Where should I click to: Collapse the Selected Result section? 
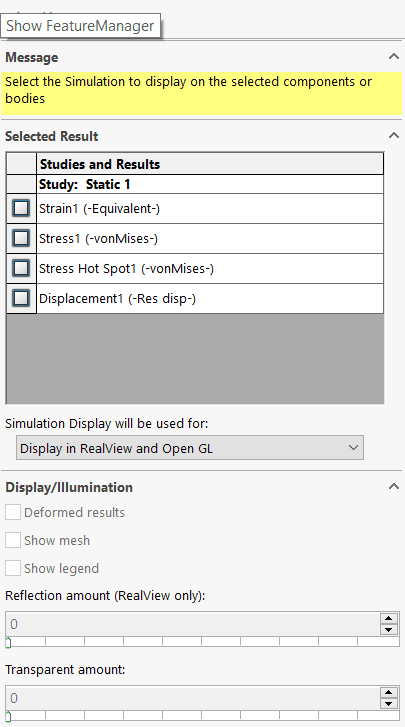pyautogui.click(x=393, y=135)
